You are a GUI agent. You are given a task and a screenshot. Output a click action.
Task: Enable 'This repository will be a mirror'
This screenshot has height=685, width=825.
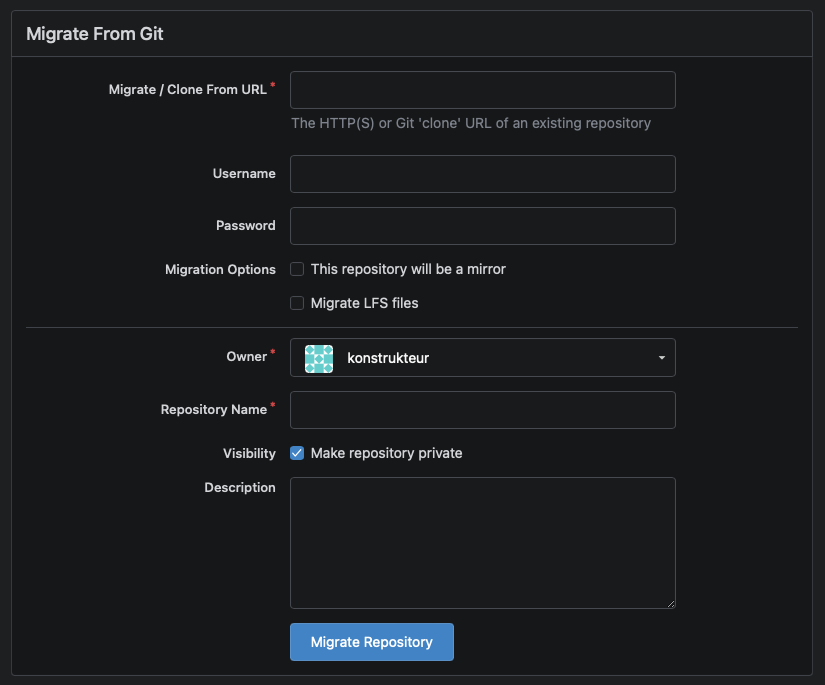(297, 269)
